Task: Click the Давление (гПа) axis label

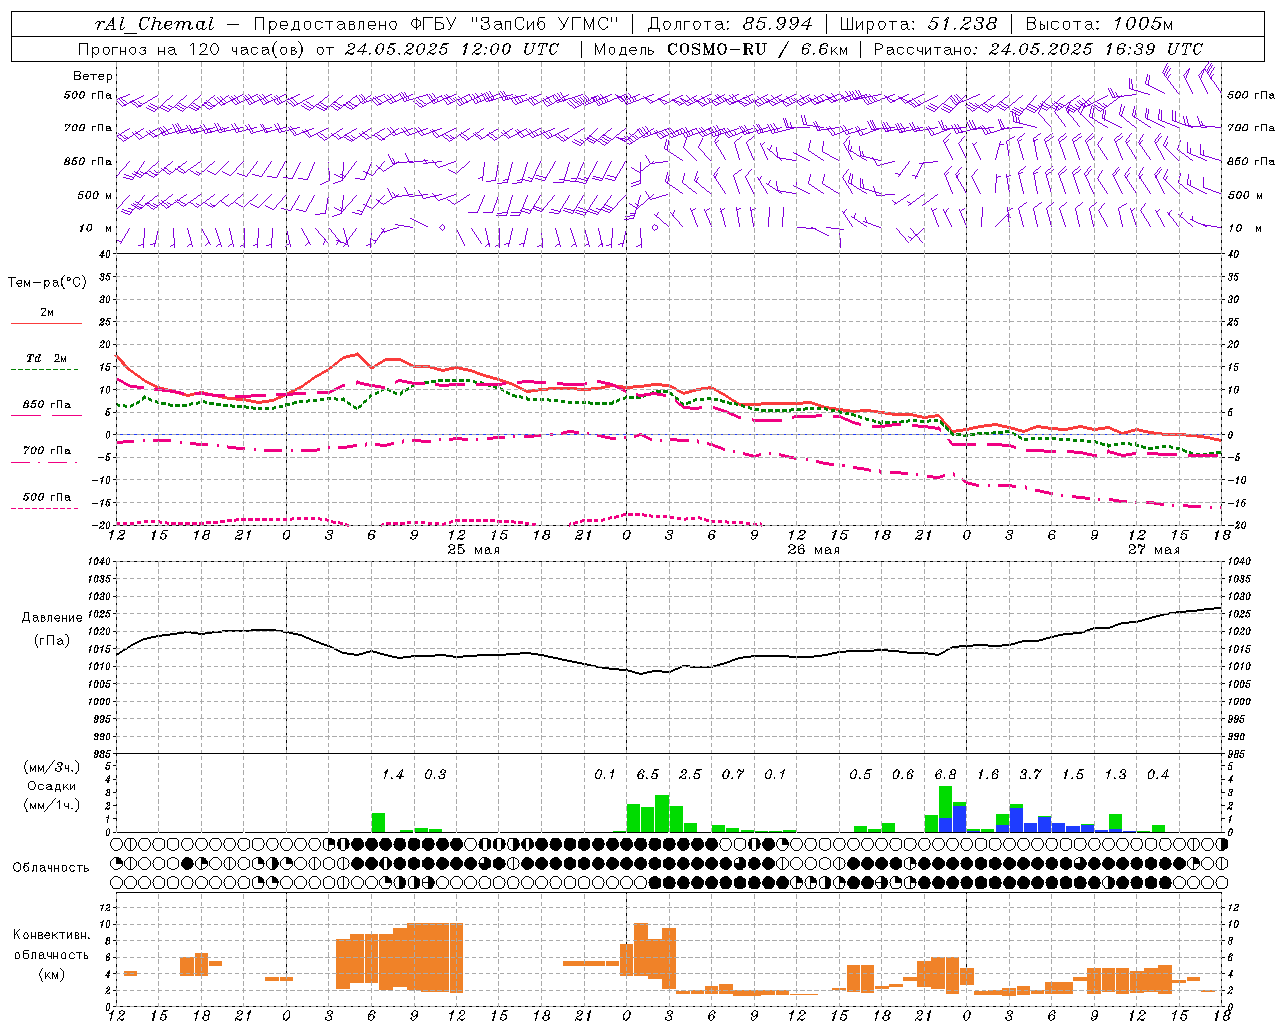Action: (x=52, y=629)
